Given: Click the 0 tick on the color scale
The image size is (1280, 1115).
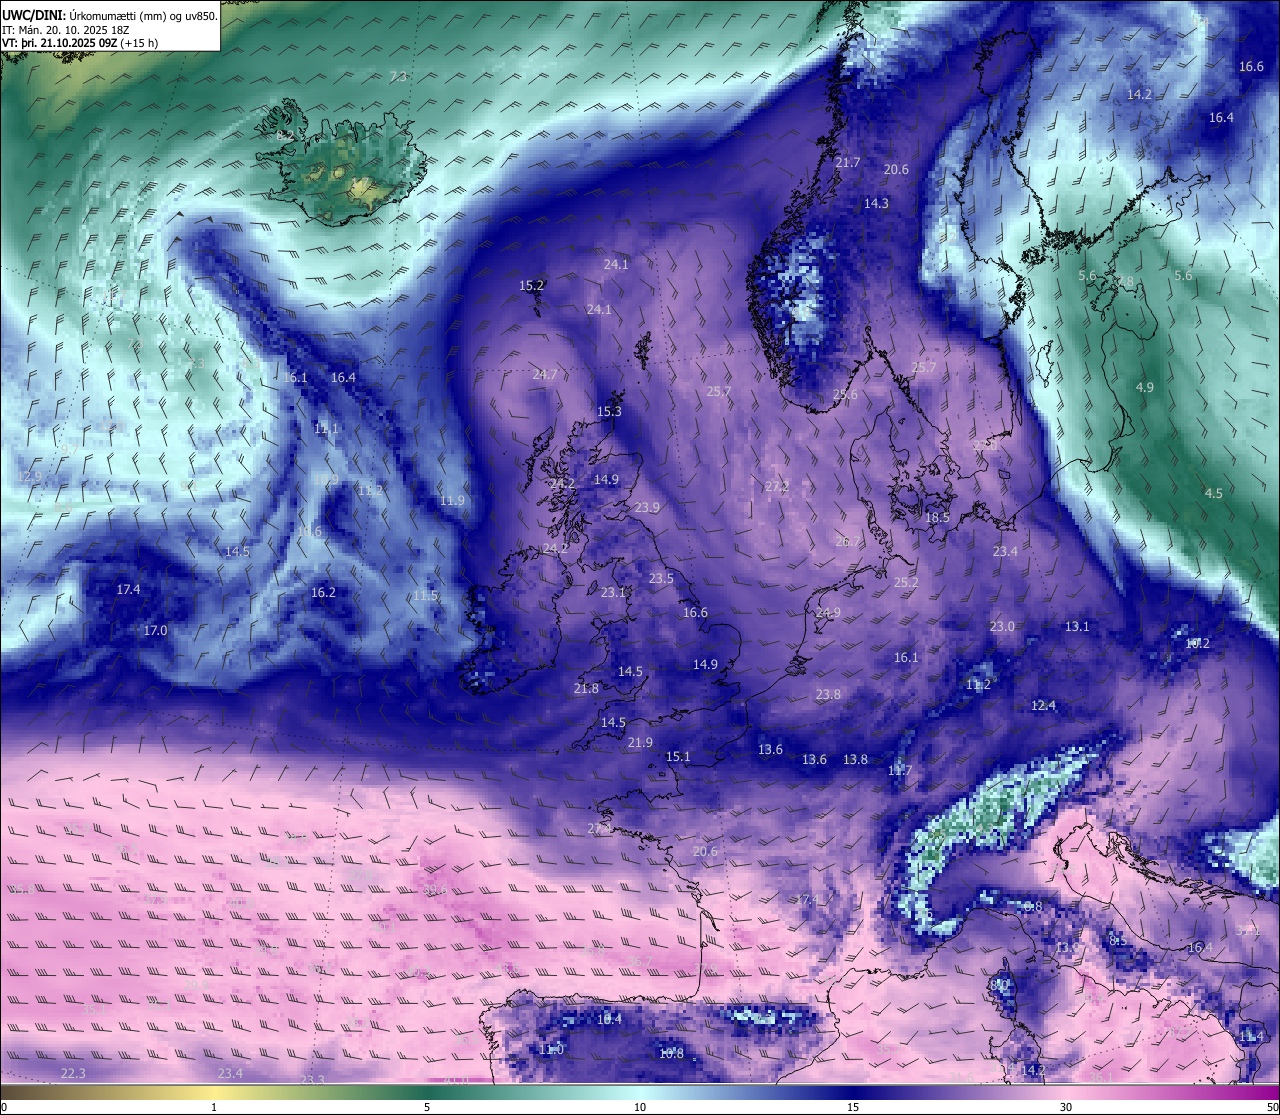Looking at the screenshot, I should tap(3, 1107).
